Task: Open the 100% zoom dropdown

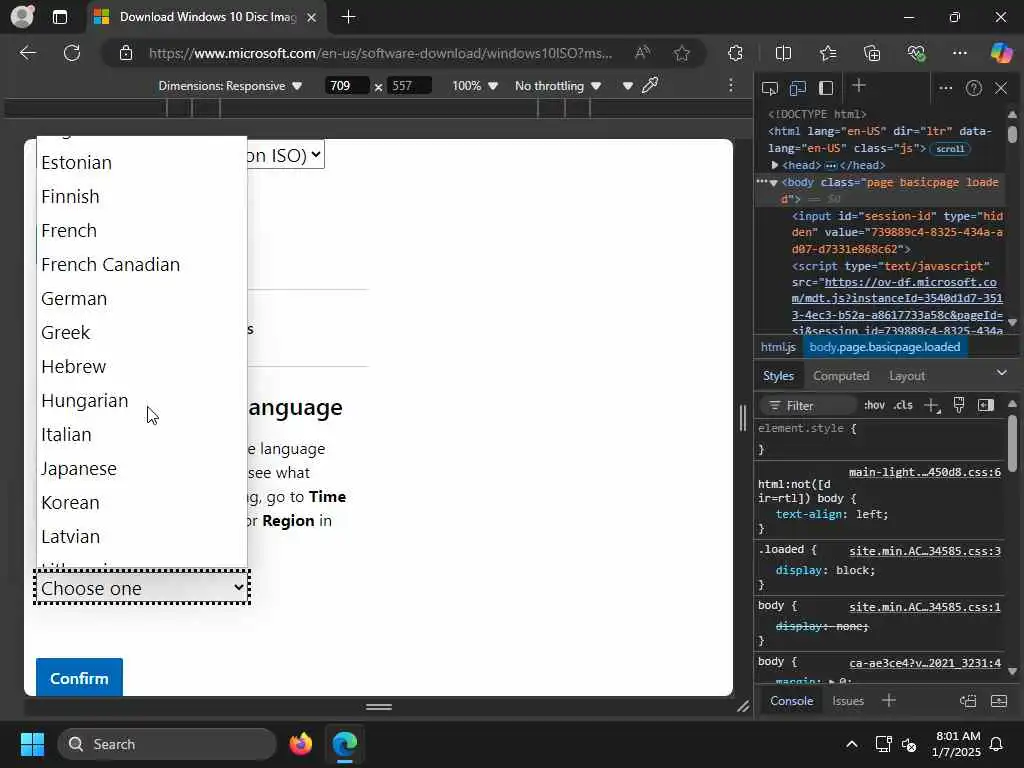Action: click(475, 86)
